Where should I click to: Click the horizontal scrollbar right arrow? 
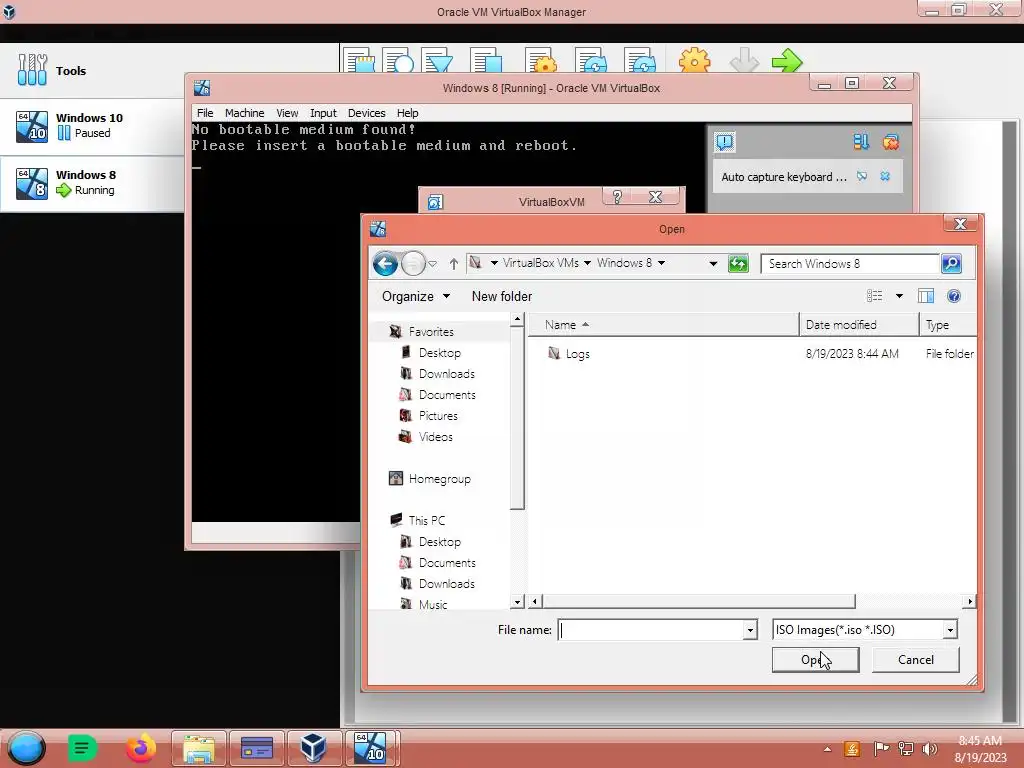pos(970,601)
